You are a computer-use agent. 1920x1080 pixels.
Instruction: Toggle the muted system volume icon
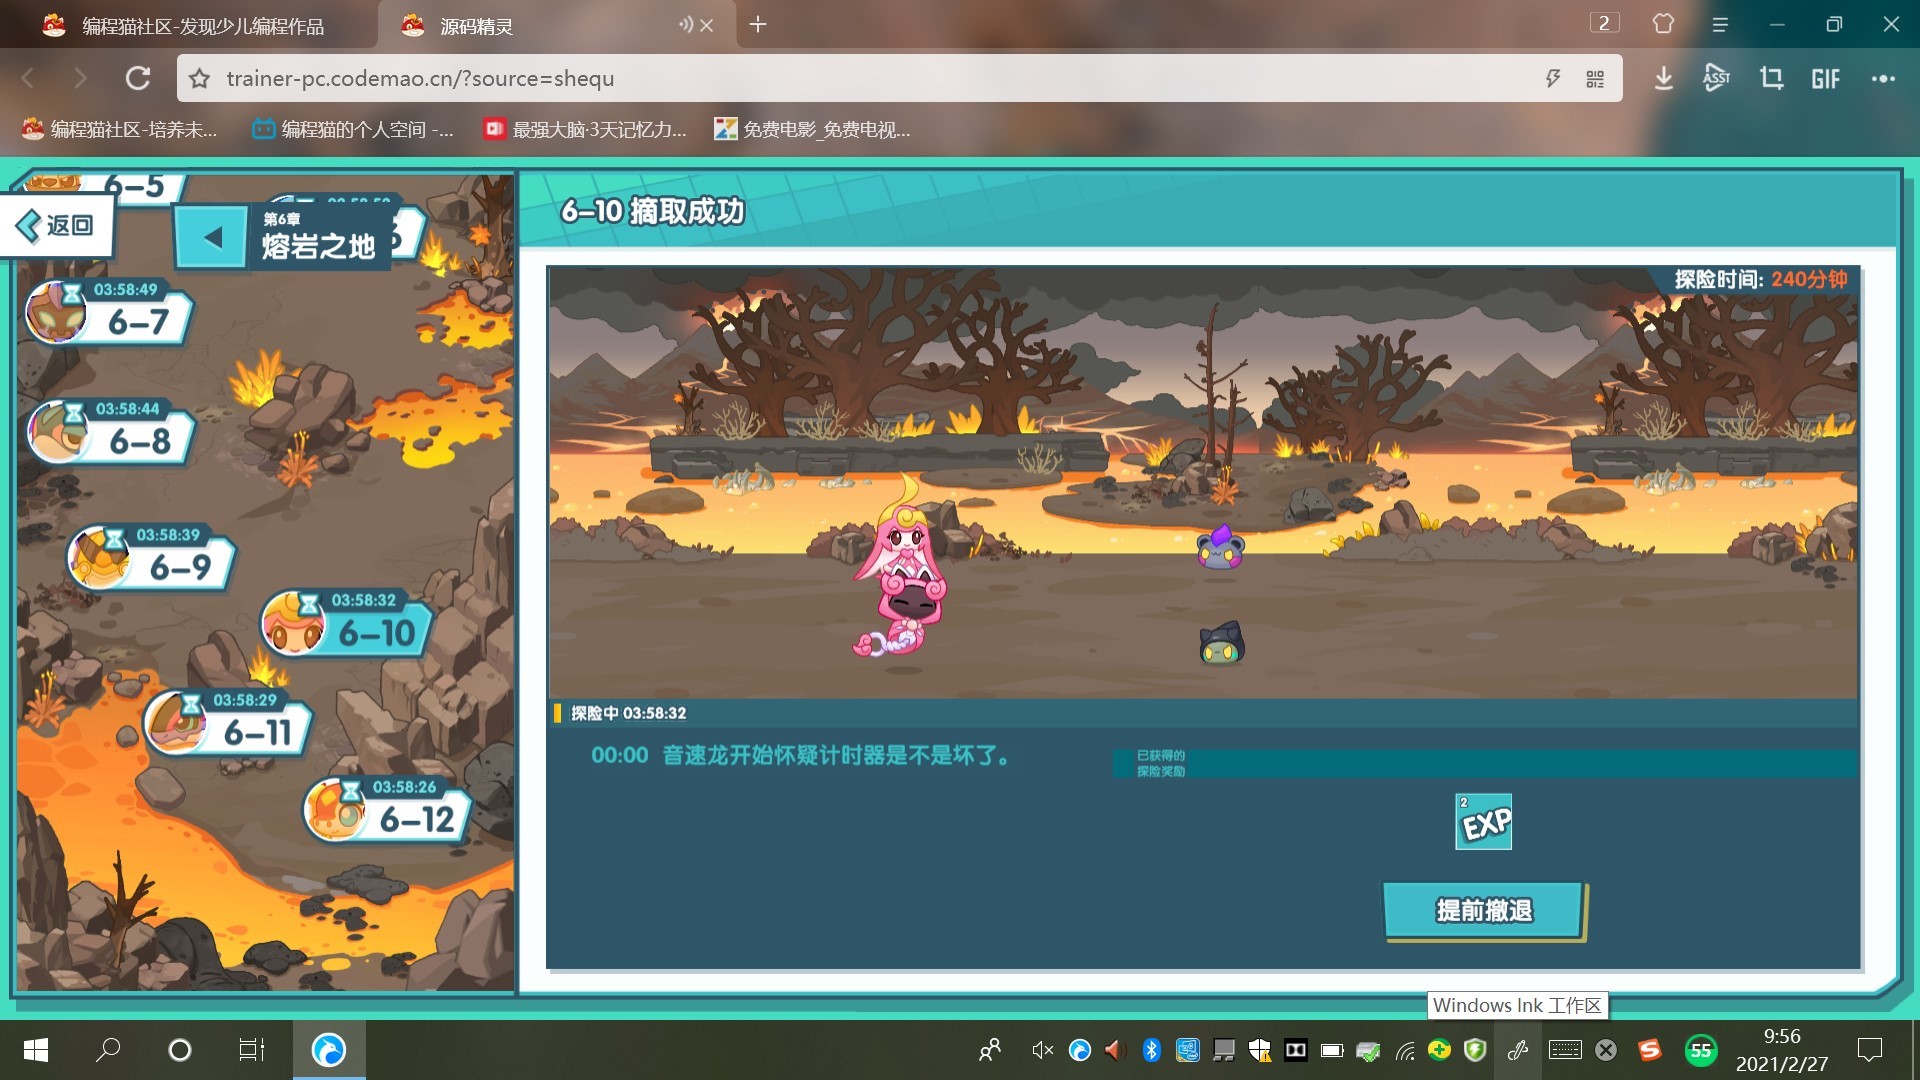click(x=1042, y=1050)
